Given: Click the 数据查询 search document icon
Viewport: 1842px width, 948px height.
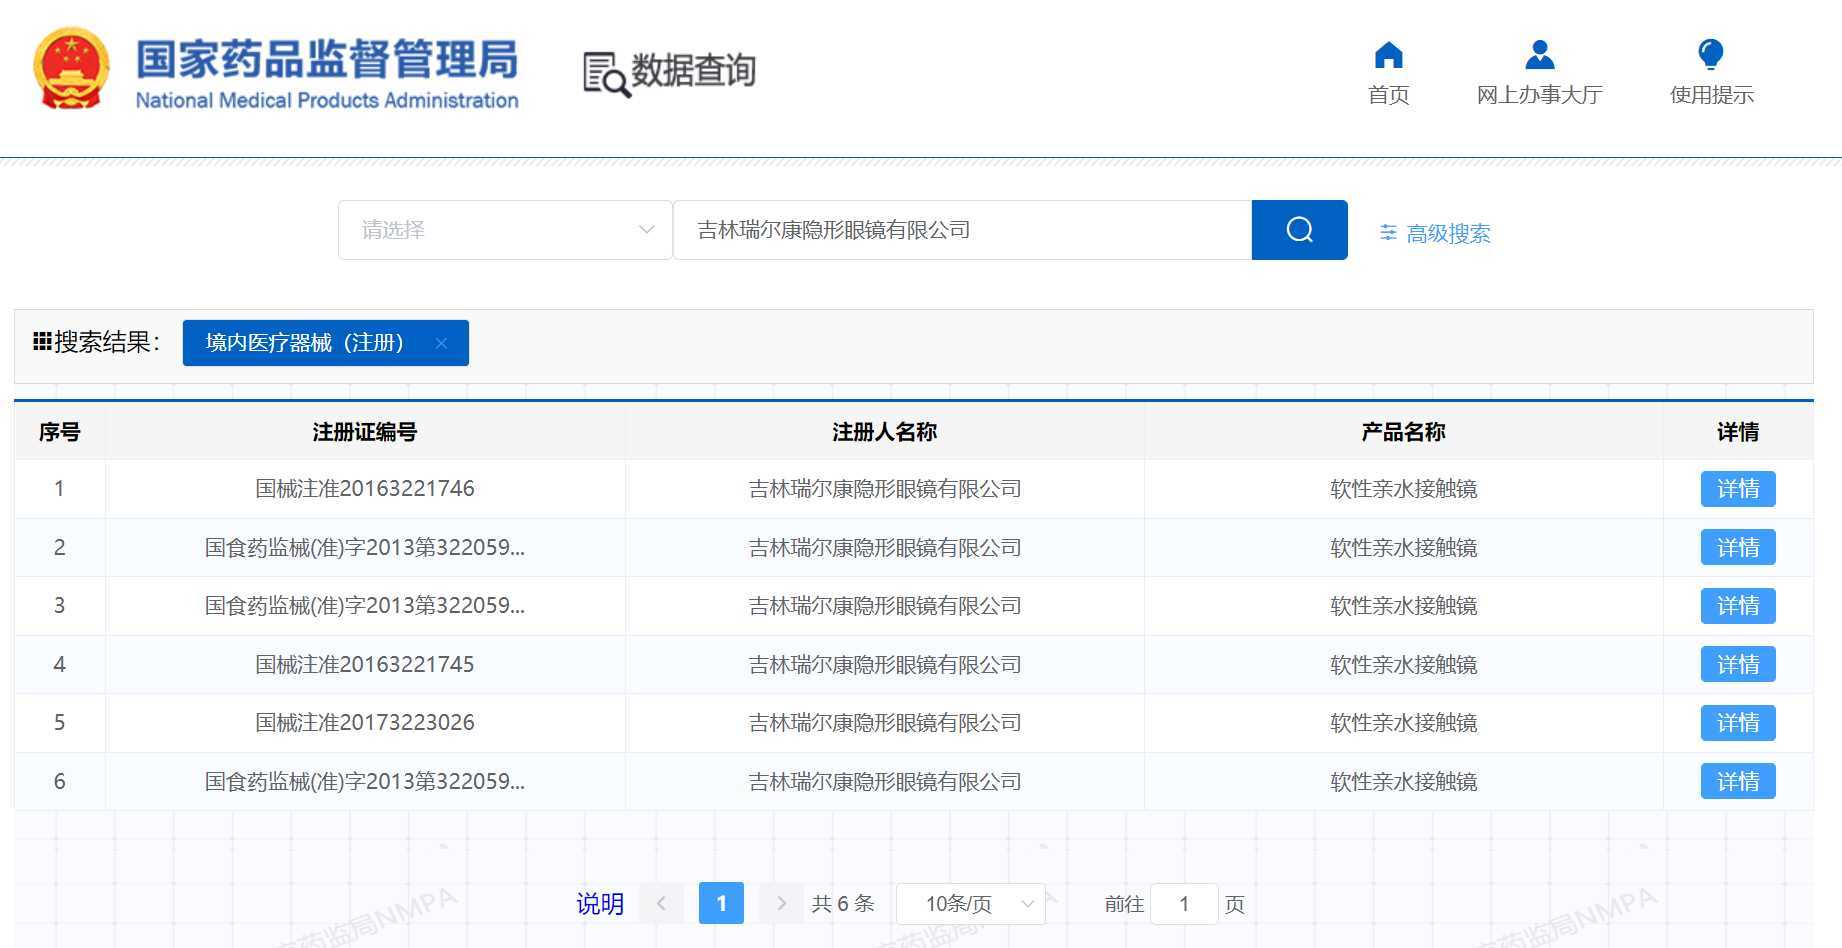Looking at the screenshot, I should [x=606, y=74].
